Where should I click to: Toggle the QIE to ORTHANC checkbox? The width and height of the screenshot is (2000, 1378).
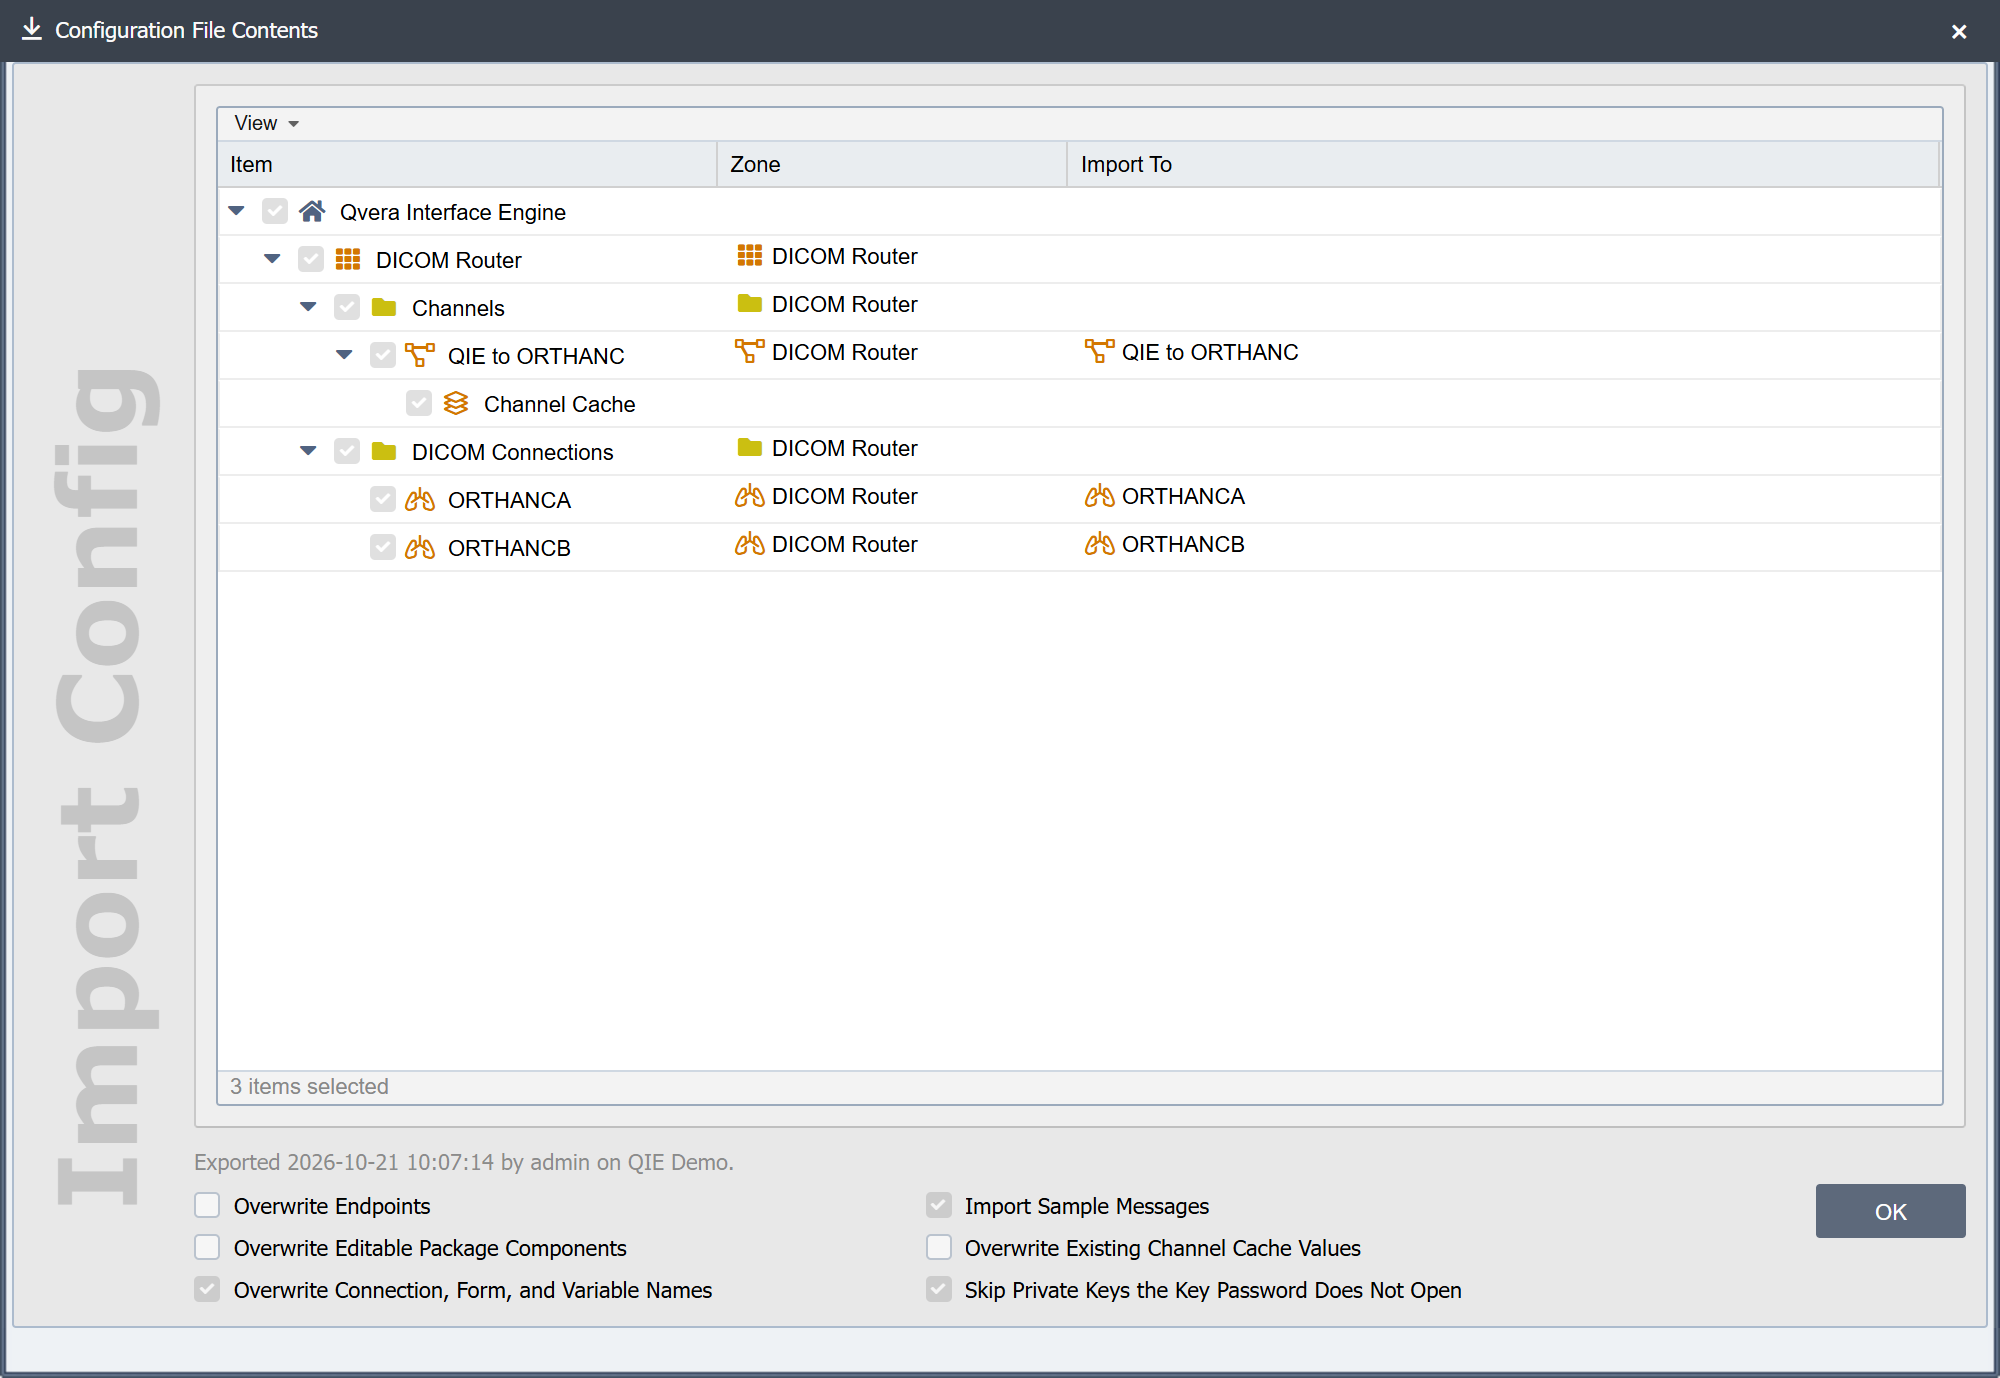[x=383, y=355]
